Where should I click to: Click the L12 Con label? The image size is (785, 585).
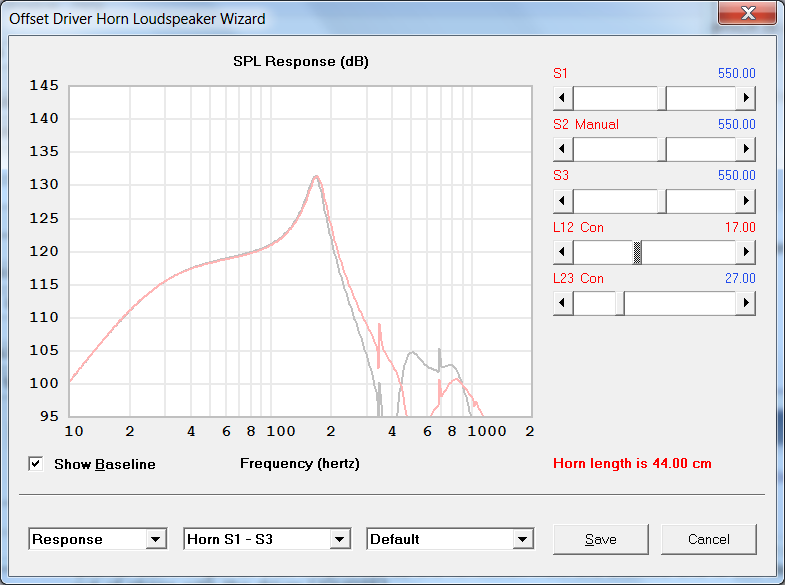578,228
